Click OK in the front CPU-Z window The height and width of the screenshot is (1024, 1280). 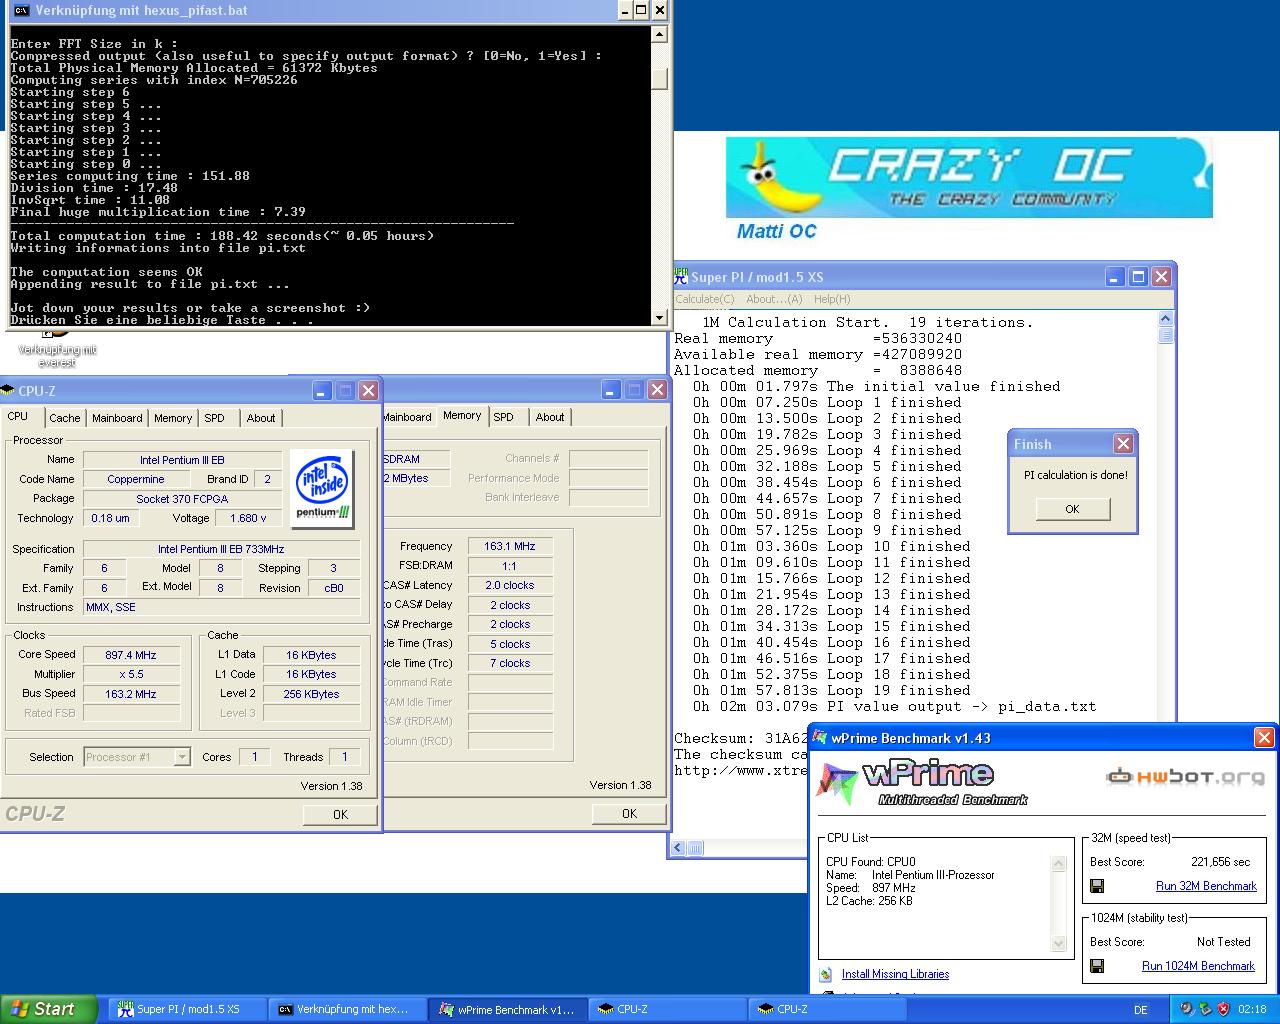340,814
